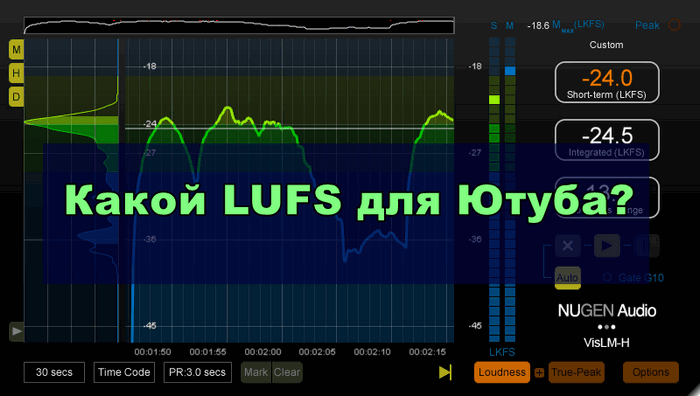Click the X reset button

click(x=568, y=246)
